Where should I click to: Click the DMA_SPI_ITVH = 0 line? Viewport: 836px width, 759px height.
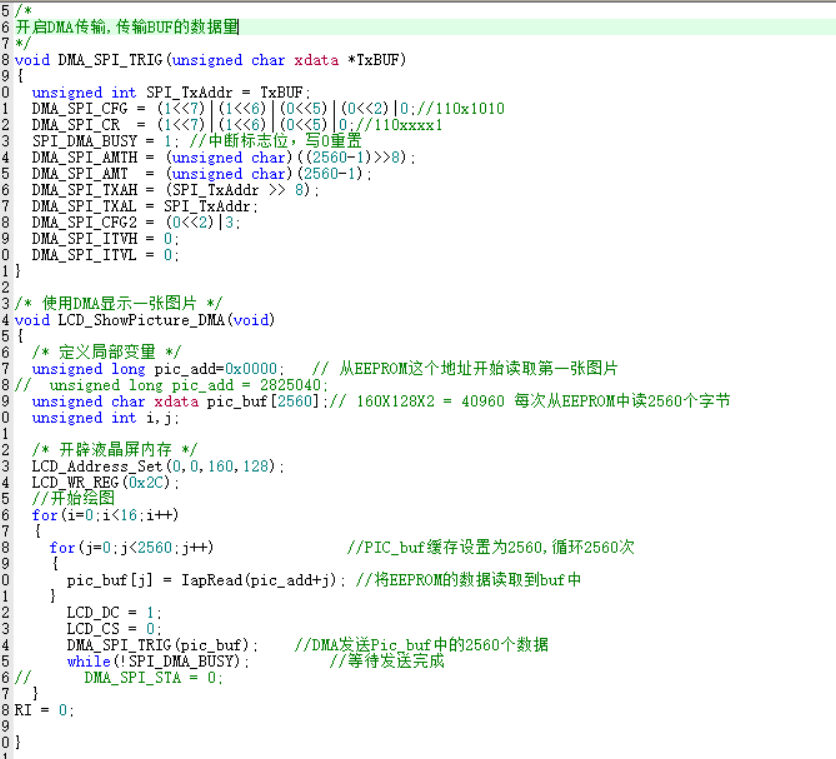(105, 239)
